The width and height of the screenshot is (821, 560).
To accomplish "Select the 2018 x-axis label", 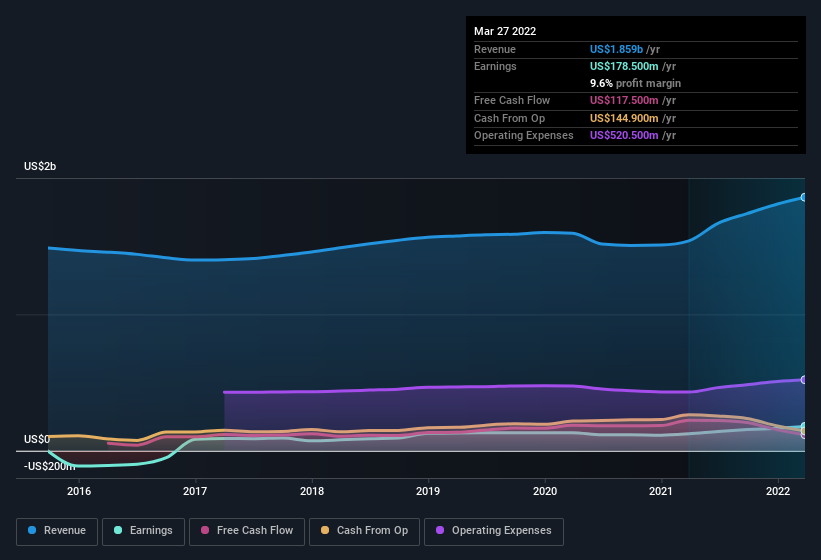I will pos(312,491).
